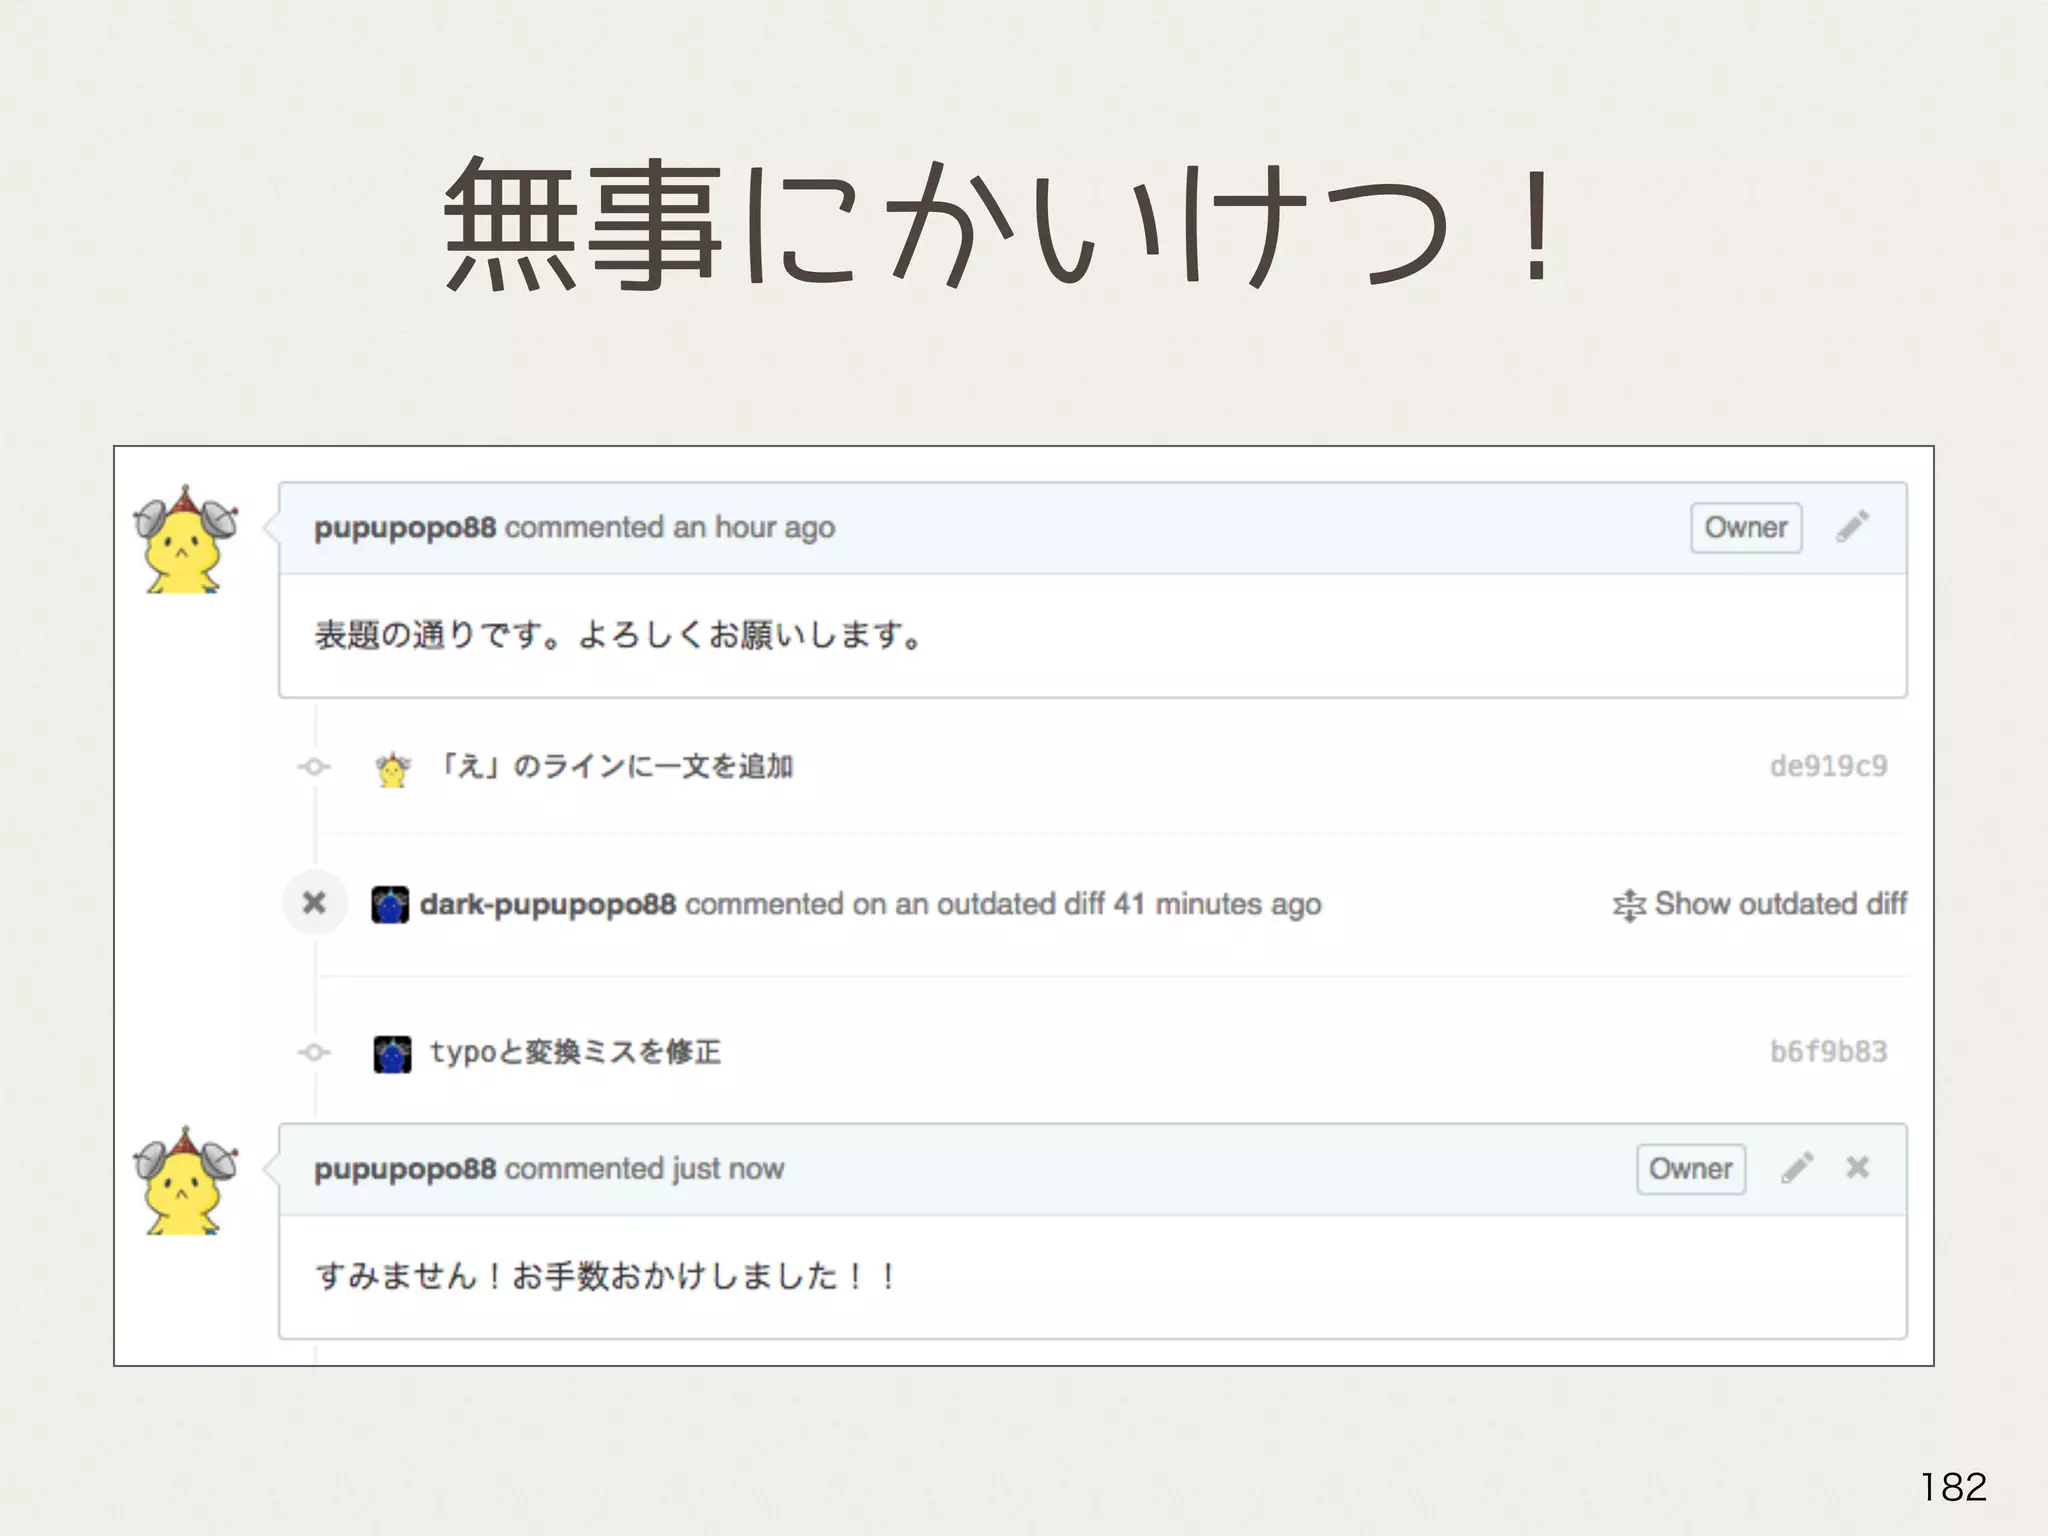Image resolution: width=2048 pixels, height=1536 pixels.
Task: Click commit node icon beside typo fix commit
Action: point(315,1053)
